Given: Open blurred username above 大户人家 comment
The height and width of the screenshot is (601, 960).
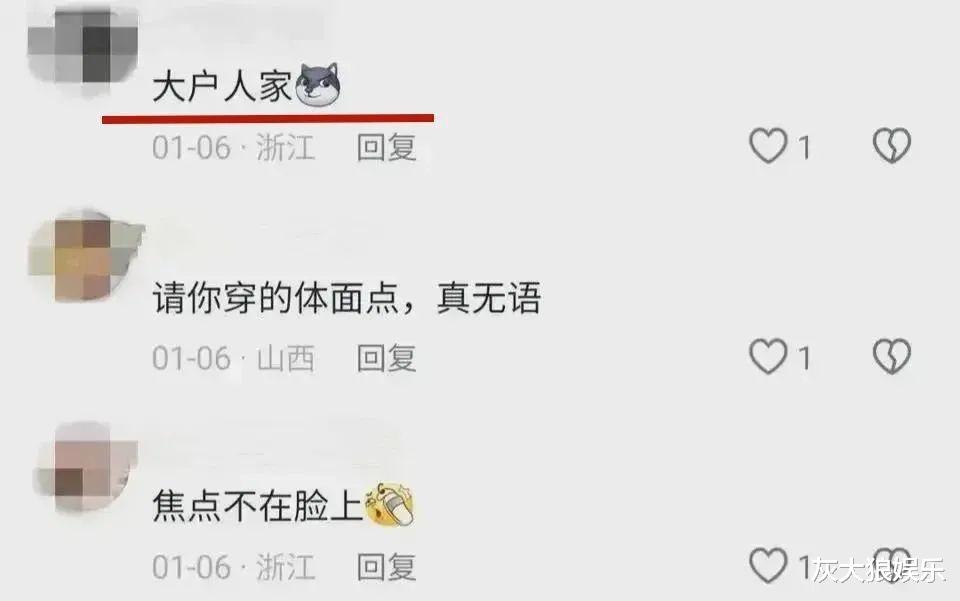Looking at the screenshot, I should [x=239, y=24].
